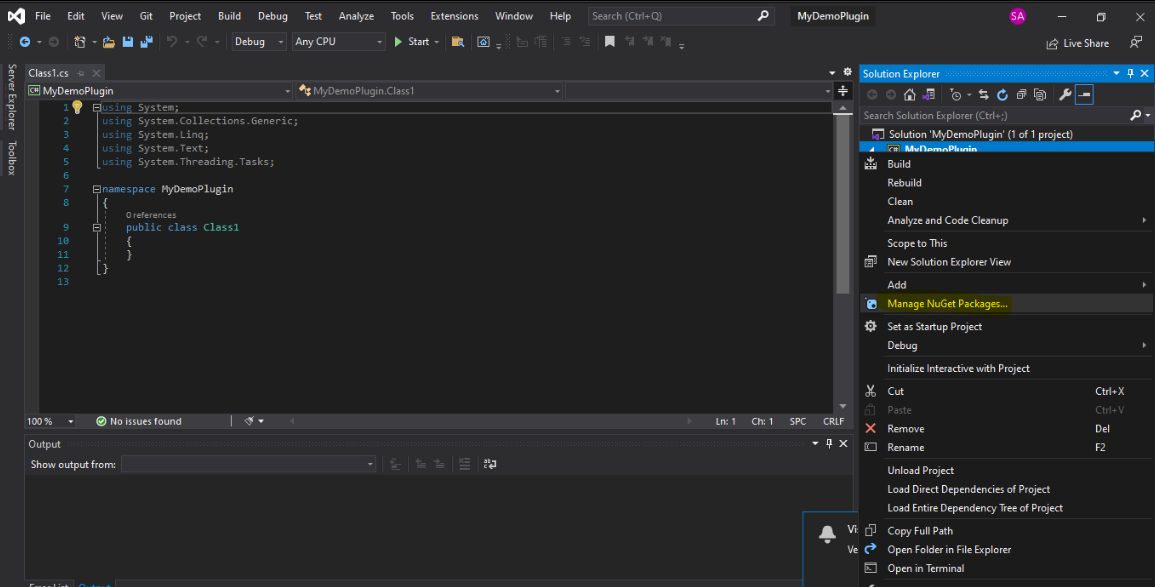Collapse All items in Solution Explorer

1023,95
